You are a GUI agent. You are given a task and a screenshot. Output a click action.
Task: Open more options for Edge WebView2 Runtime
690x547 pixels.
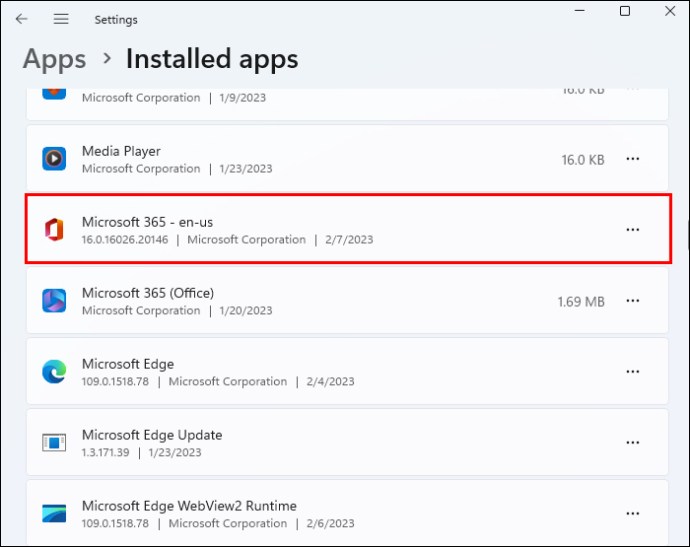click(632, 514)
